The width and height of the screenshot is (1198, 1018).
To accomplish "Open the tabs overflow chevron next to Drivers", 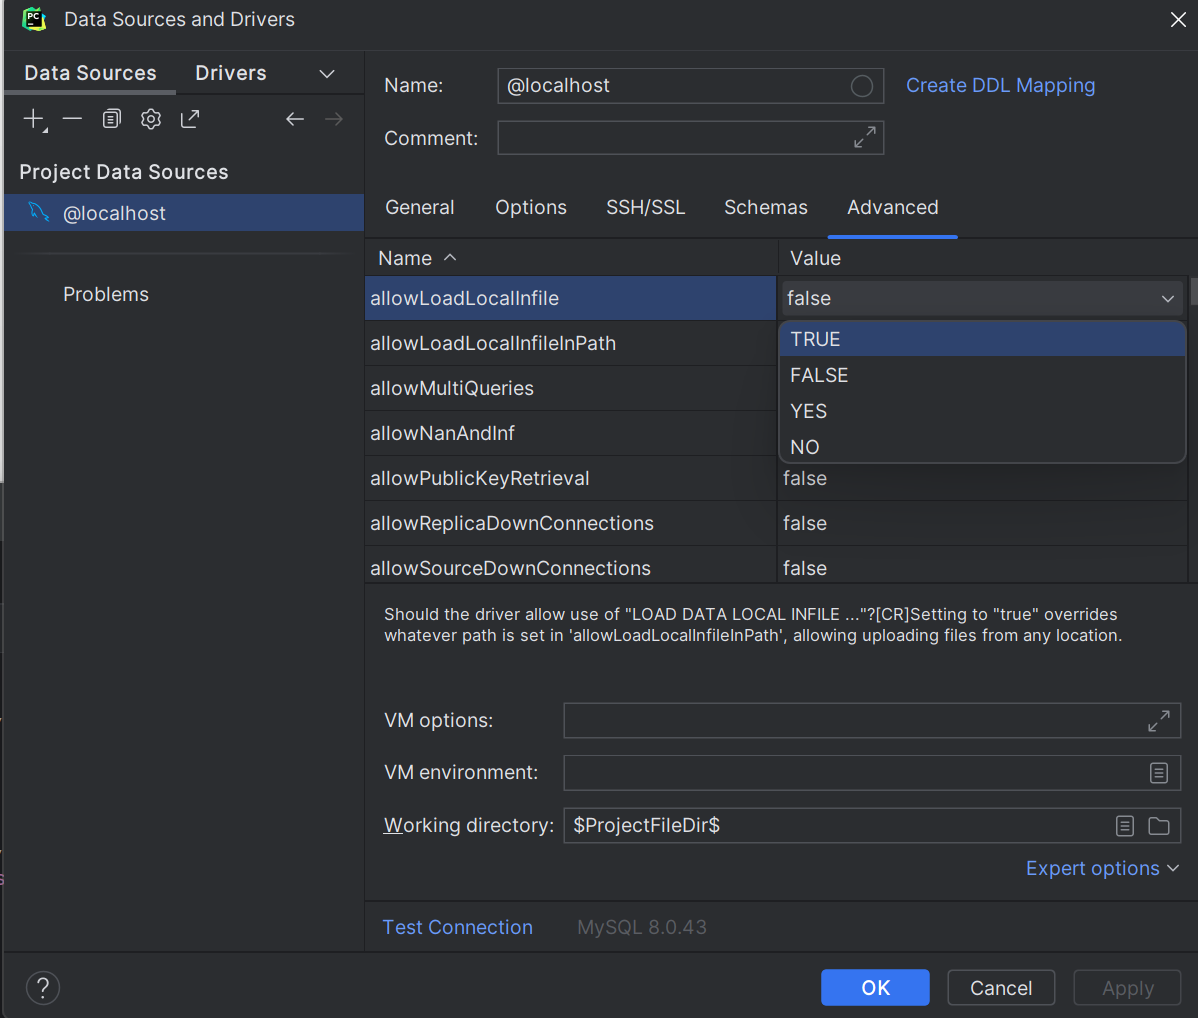I will click(327, 74).
